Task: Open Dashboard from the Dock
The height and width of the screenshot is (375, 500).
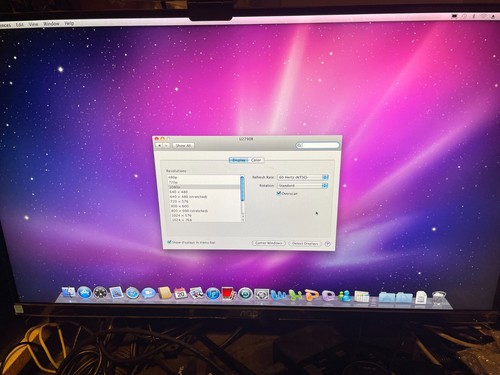Action: pyautogui.click(x=100, y=293)
